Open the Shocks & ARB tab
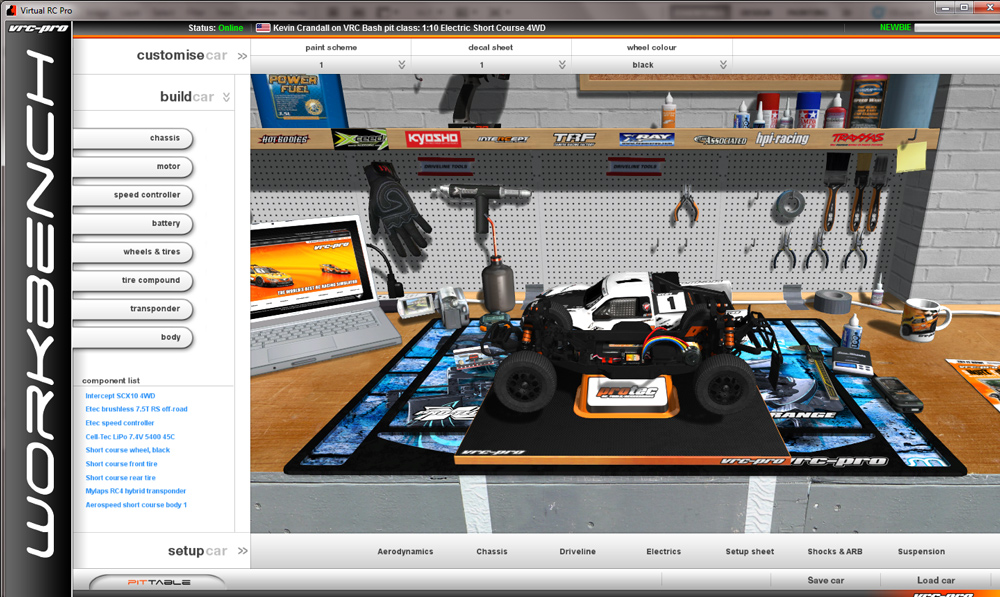Viewport: 1000px width, 597px height. pos(835,552)
